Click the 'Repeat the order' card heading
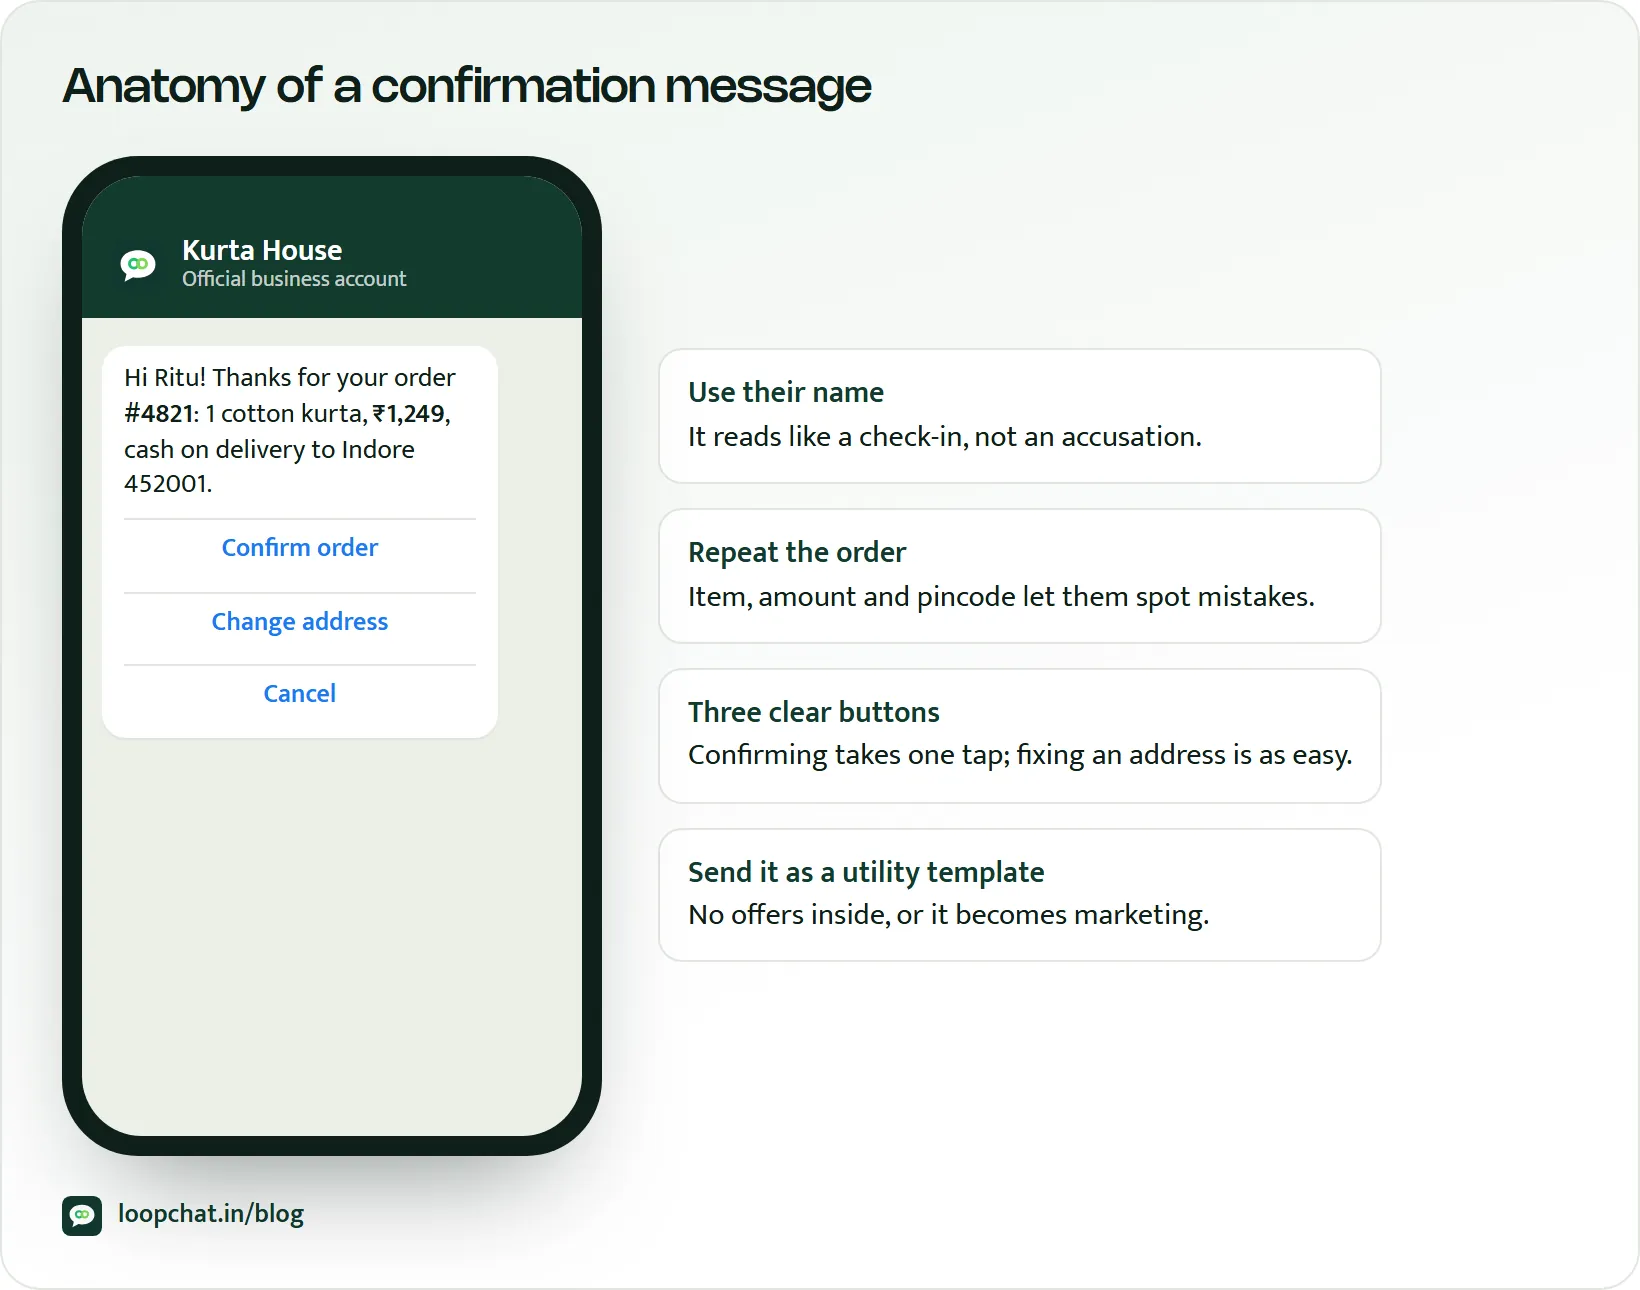This screenshot has width=1640, height=1290. pos(797,552)
